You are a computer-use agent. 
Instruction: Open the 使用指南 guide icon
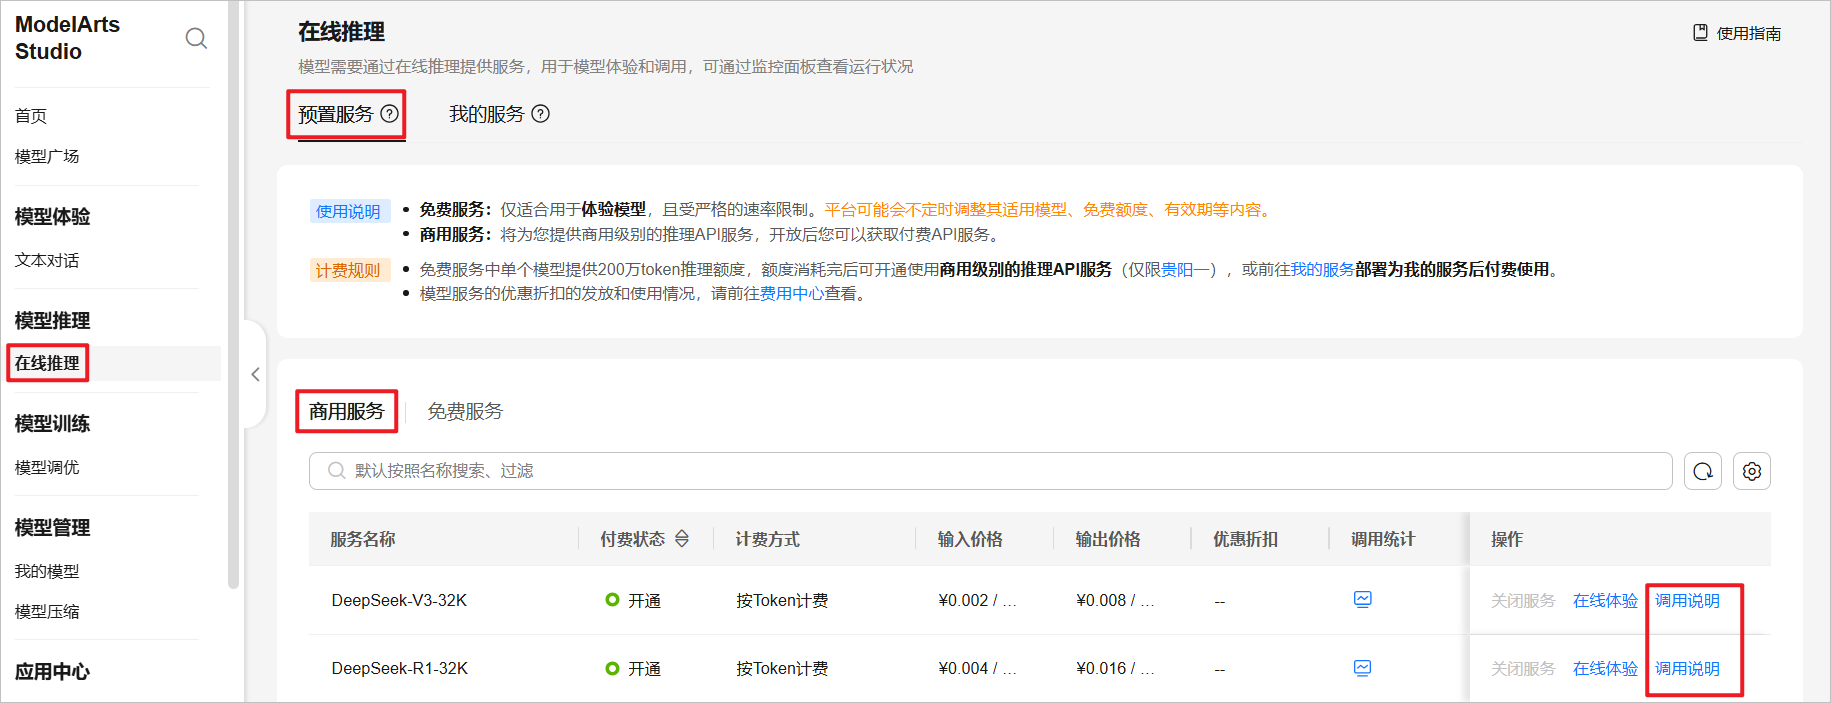(1700, 33)
